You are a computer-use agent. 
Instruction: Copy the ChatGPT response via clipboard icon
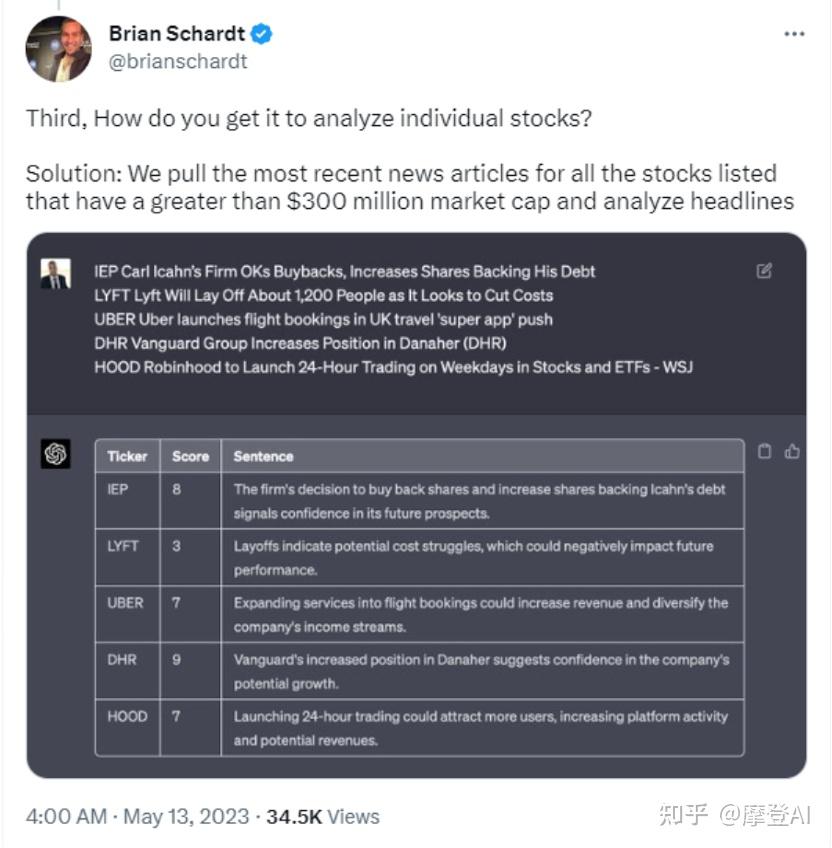(765, 451)
